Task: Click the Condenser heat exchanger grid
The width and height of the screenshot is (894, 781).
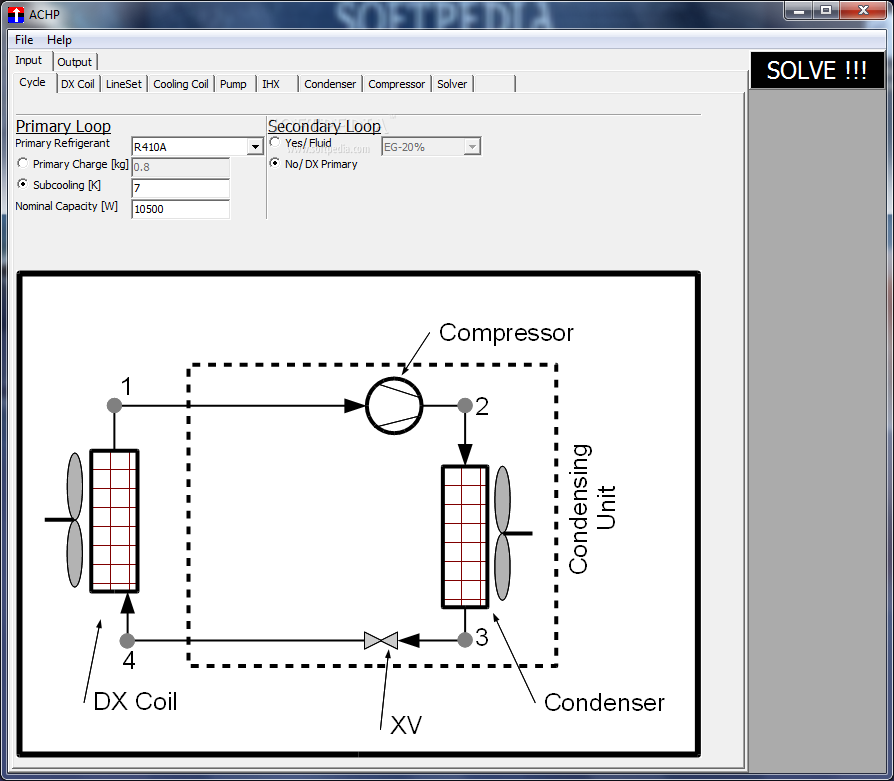Action: point(465,536)
